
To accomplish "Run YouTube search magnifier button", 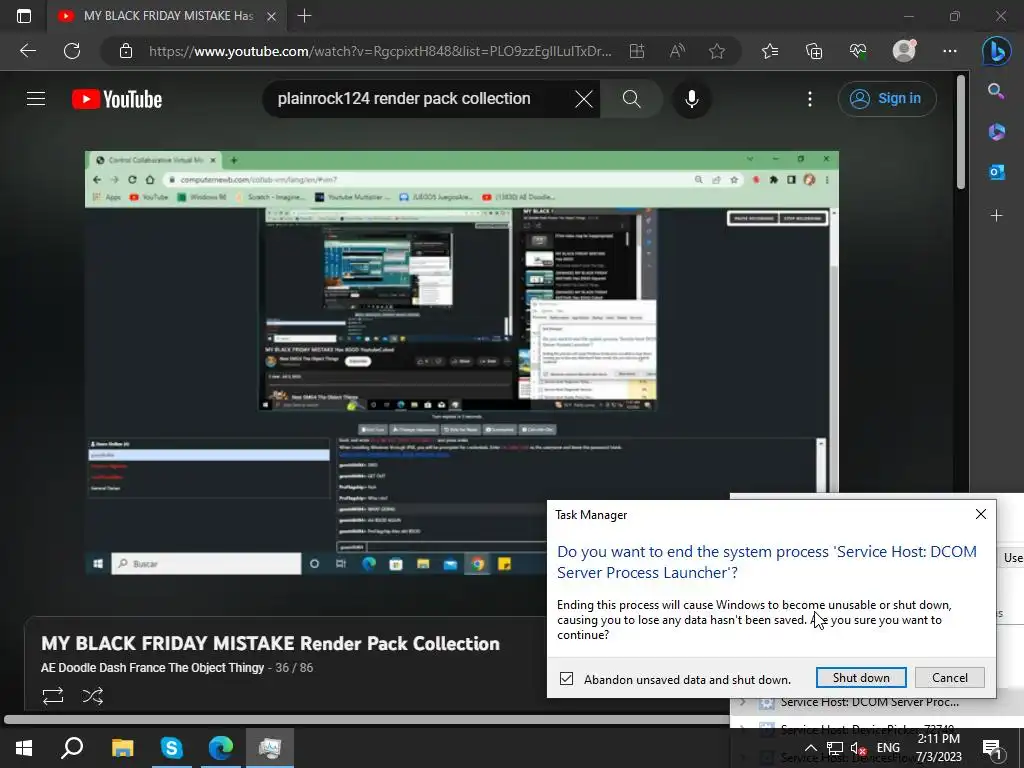I will [632, 99].
